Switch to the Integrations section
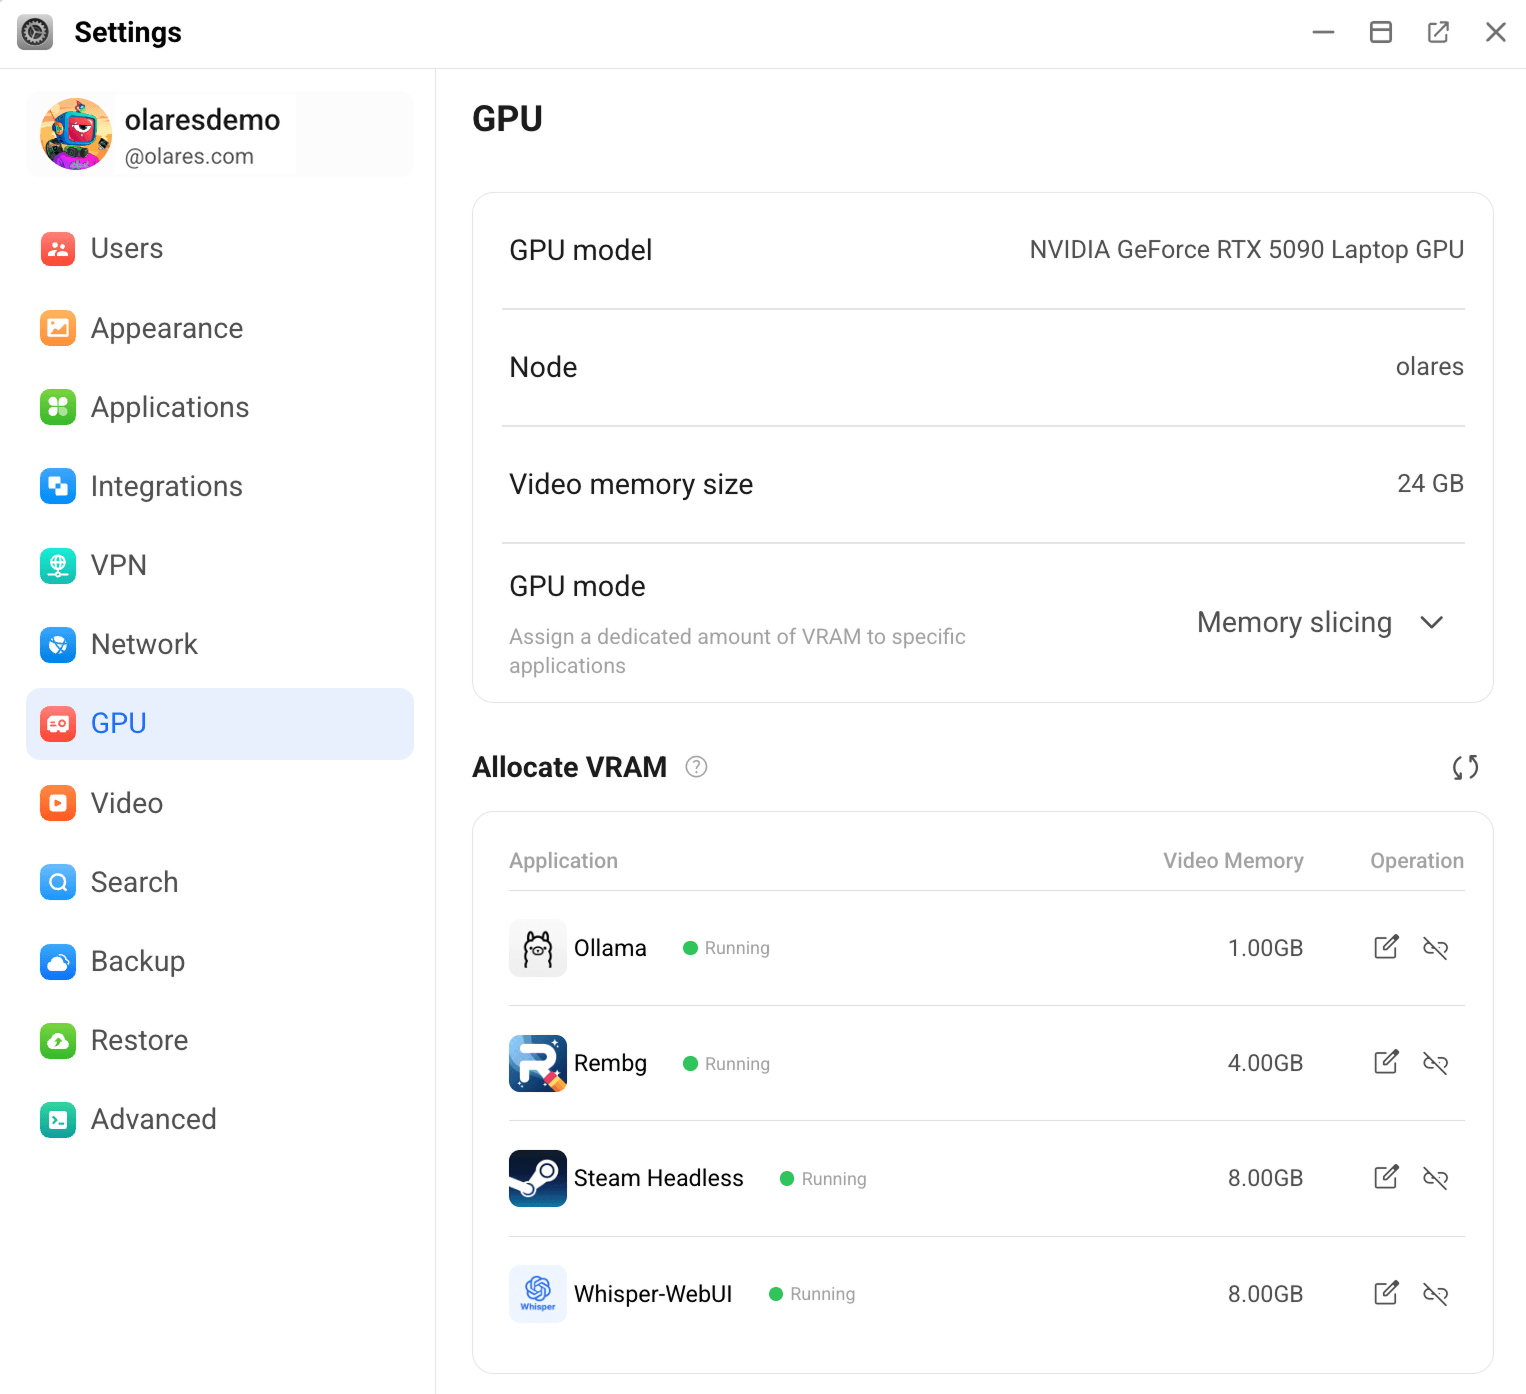Viewport: 1526px width, 1394px height. [x=166, y=486]
